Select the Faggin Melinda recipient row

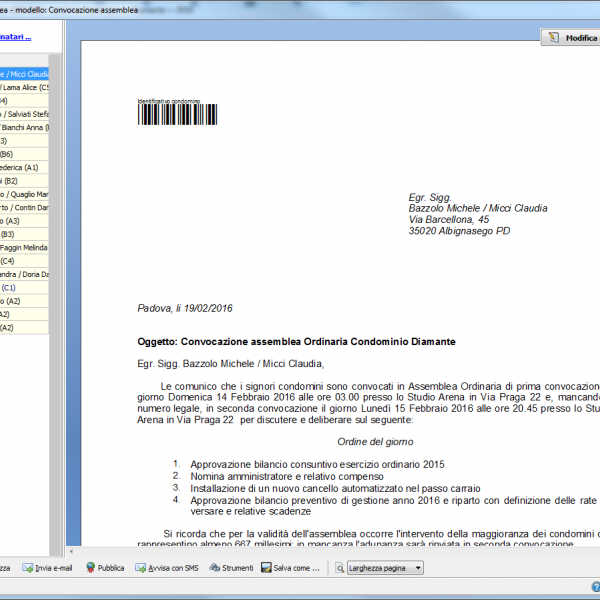(x=24, y=248)
